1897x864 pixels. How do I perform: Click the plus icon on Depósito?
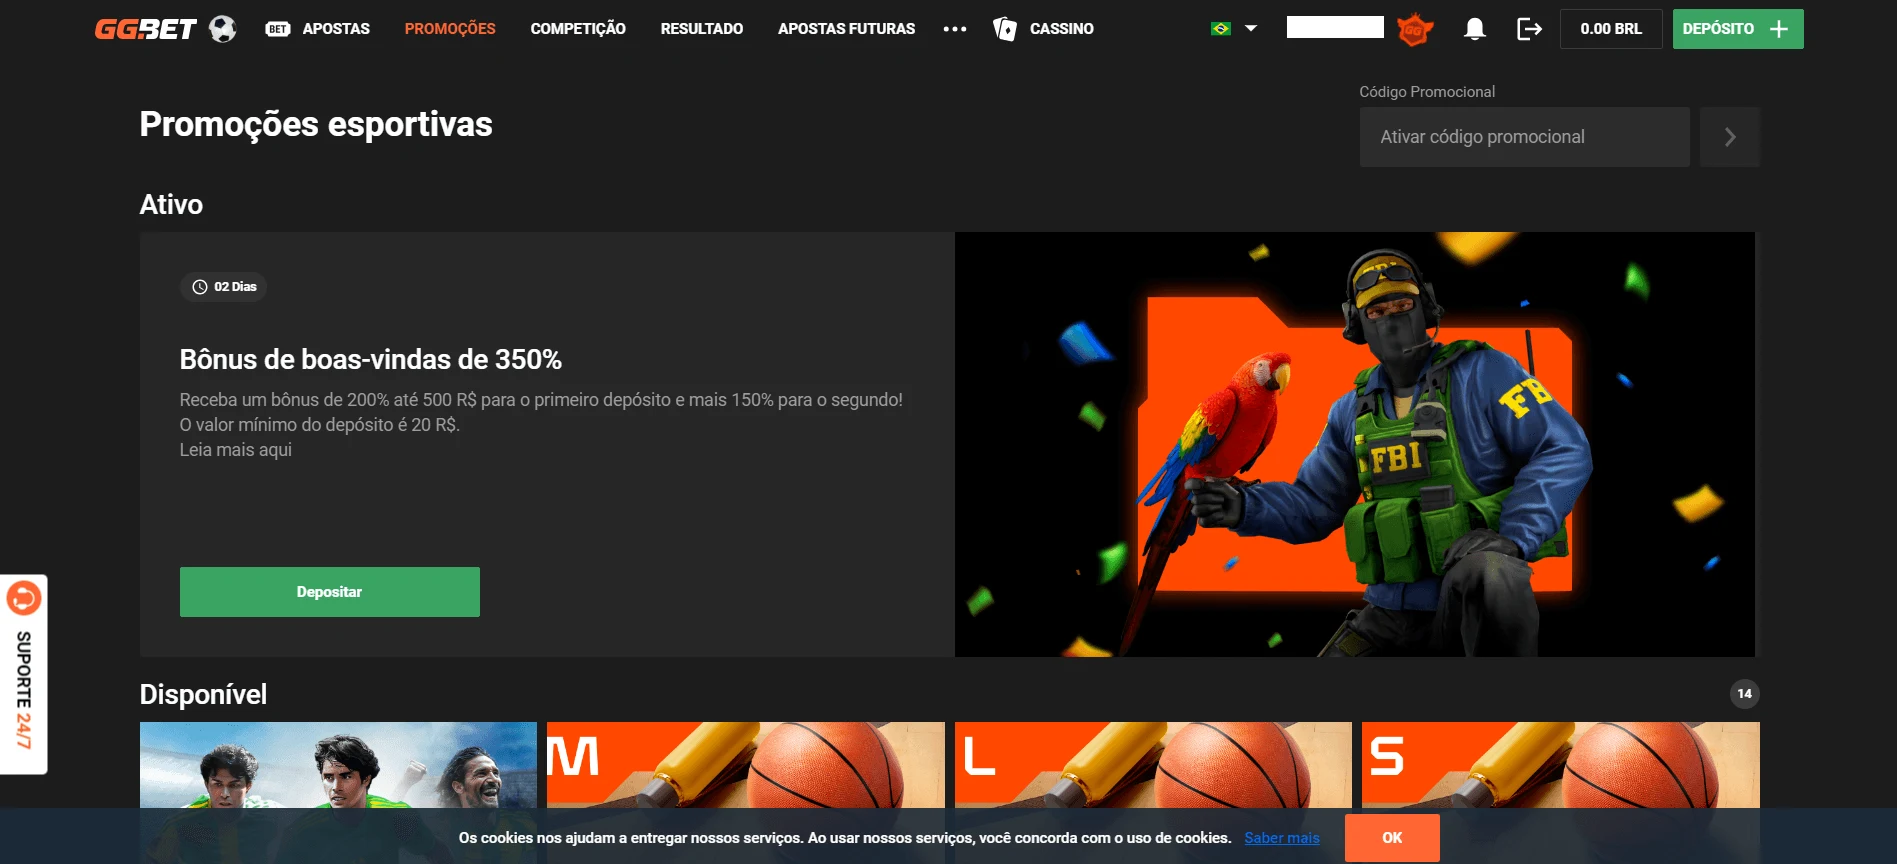coord(1779,29)
